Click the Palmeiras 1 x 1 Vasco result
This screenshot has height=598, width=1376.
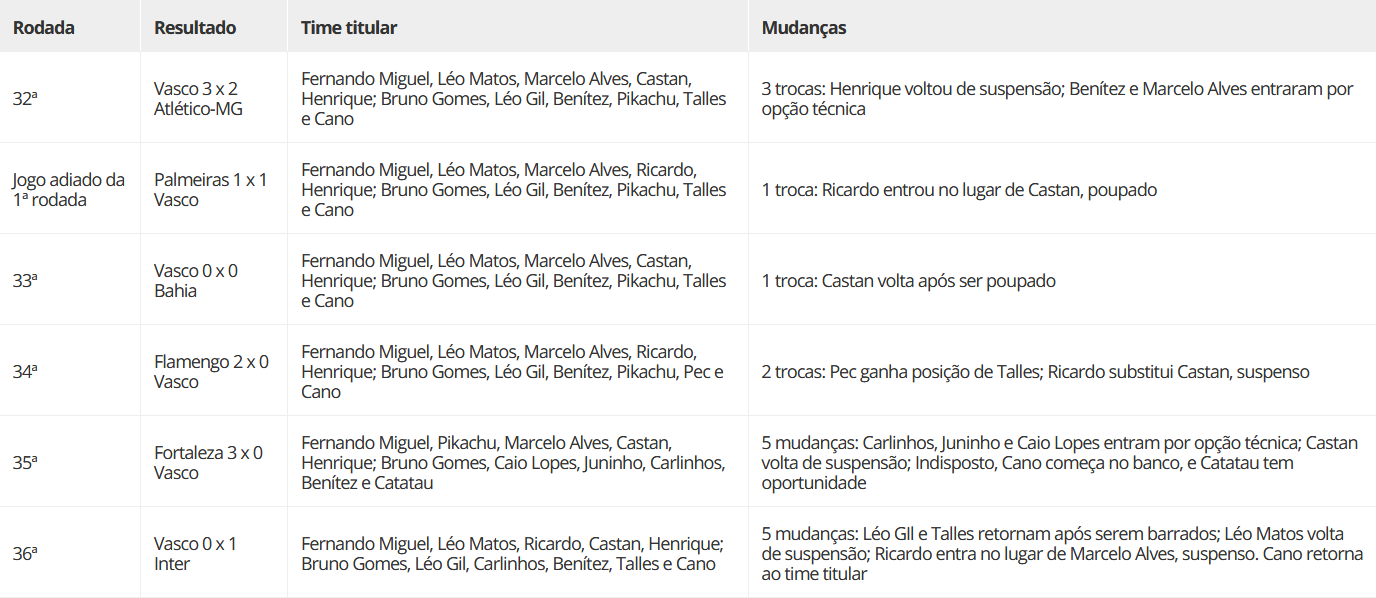210,190
